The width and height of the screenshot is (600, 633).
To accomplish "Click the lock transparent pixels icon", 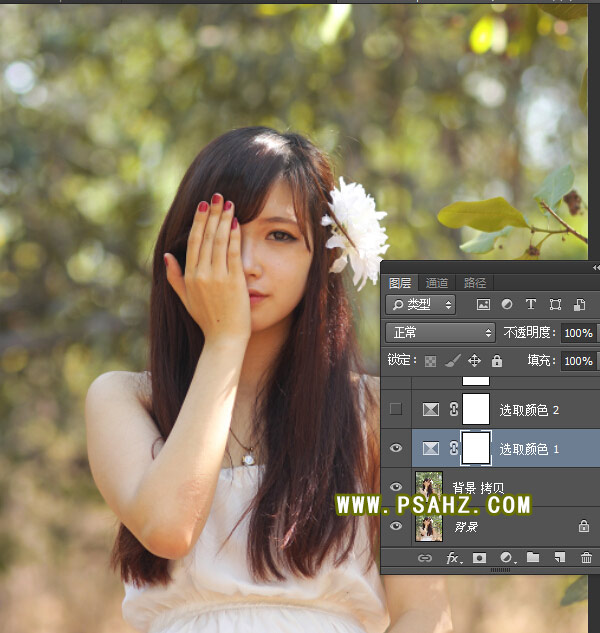I will click(431, 360).
